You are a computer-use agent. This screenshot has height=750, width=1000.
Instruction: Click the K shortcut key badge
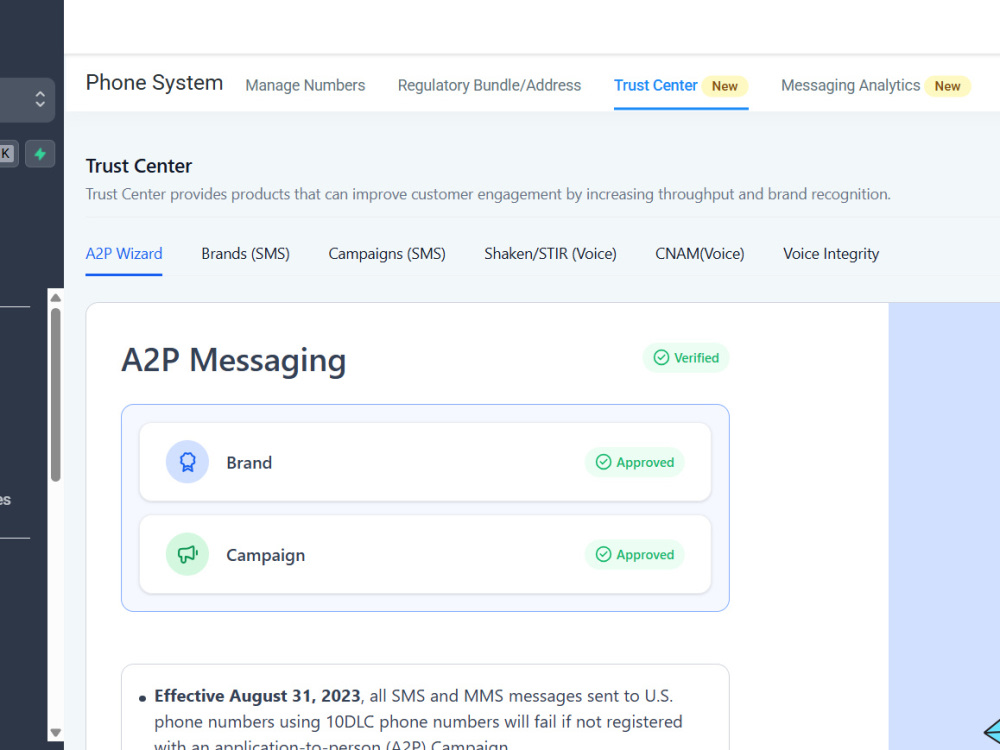coord(6,154)
